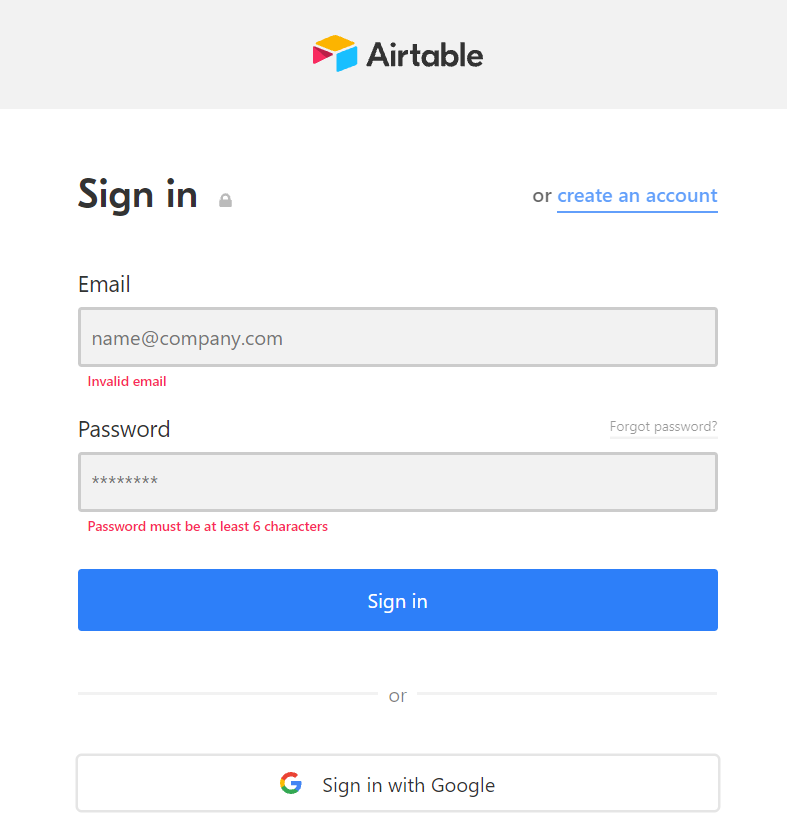
Task: Click the divider line right of or
Action: [x=567, y=693]
